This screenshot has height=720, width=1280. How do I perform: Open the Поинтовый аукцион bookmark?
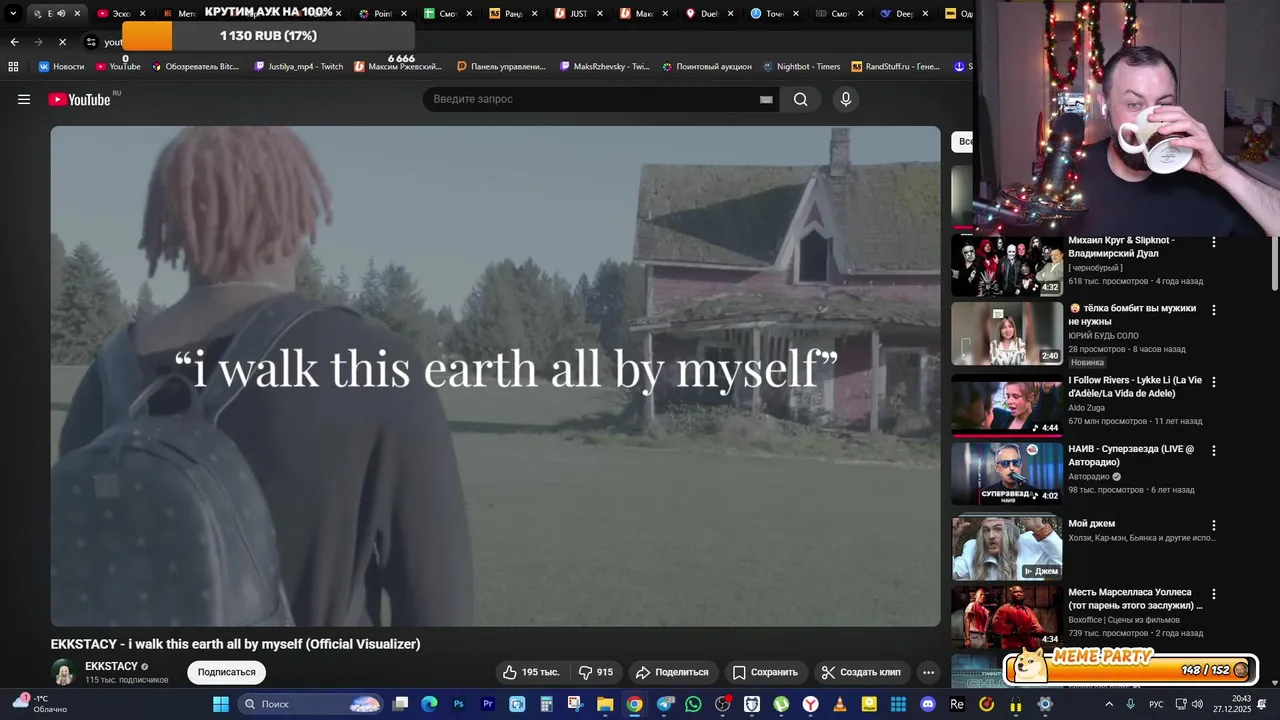click(x=706, y=66)
